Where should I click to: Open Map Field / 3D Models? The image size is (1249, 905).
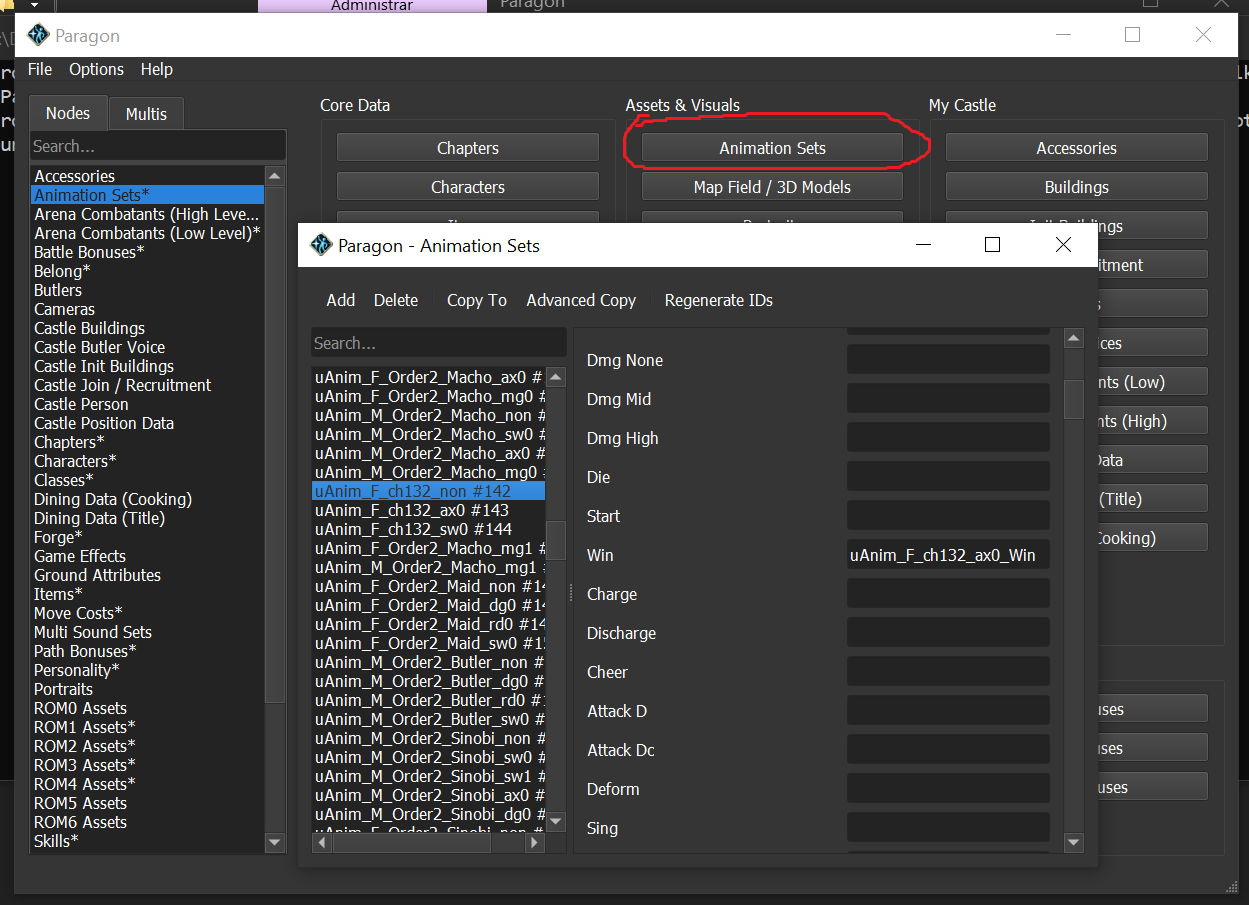point(772,187)
